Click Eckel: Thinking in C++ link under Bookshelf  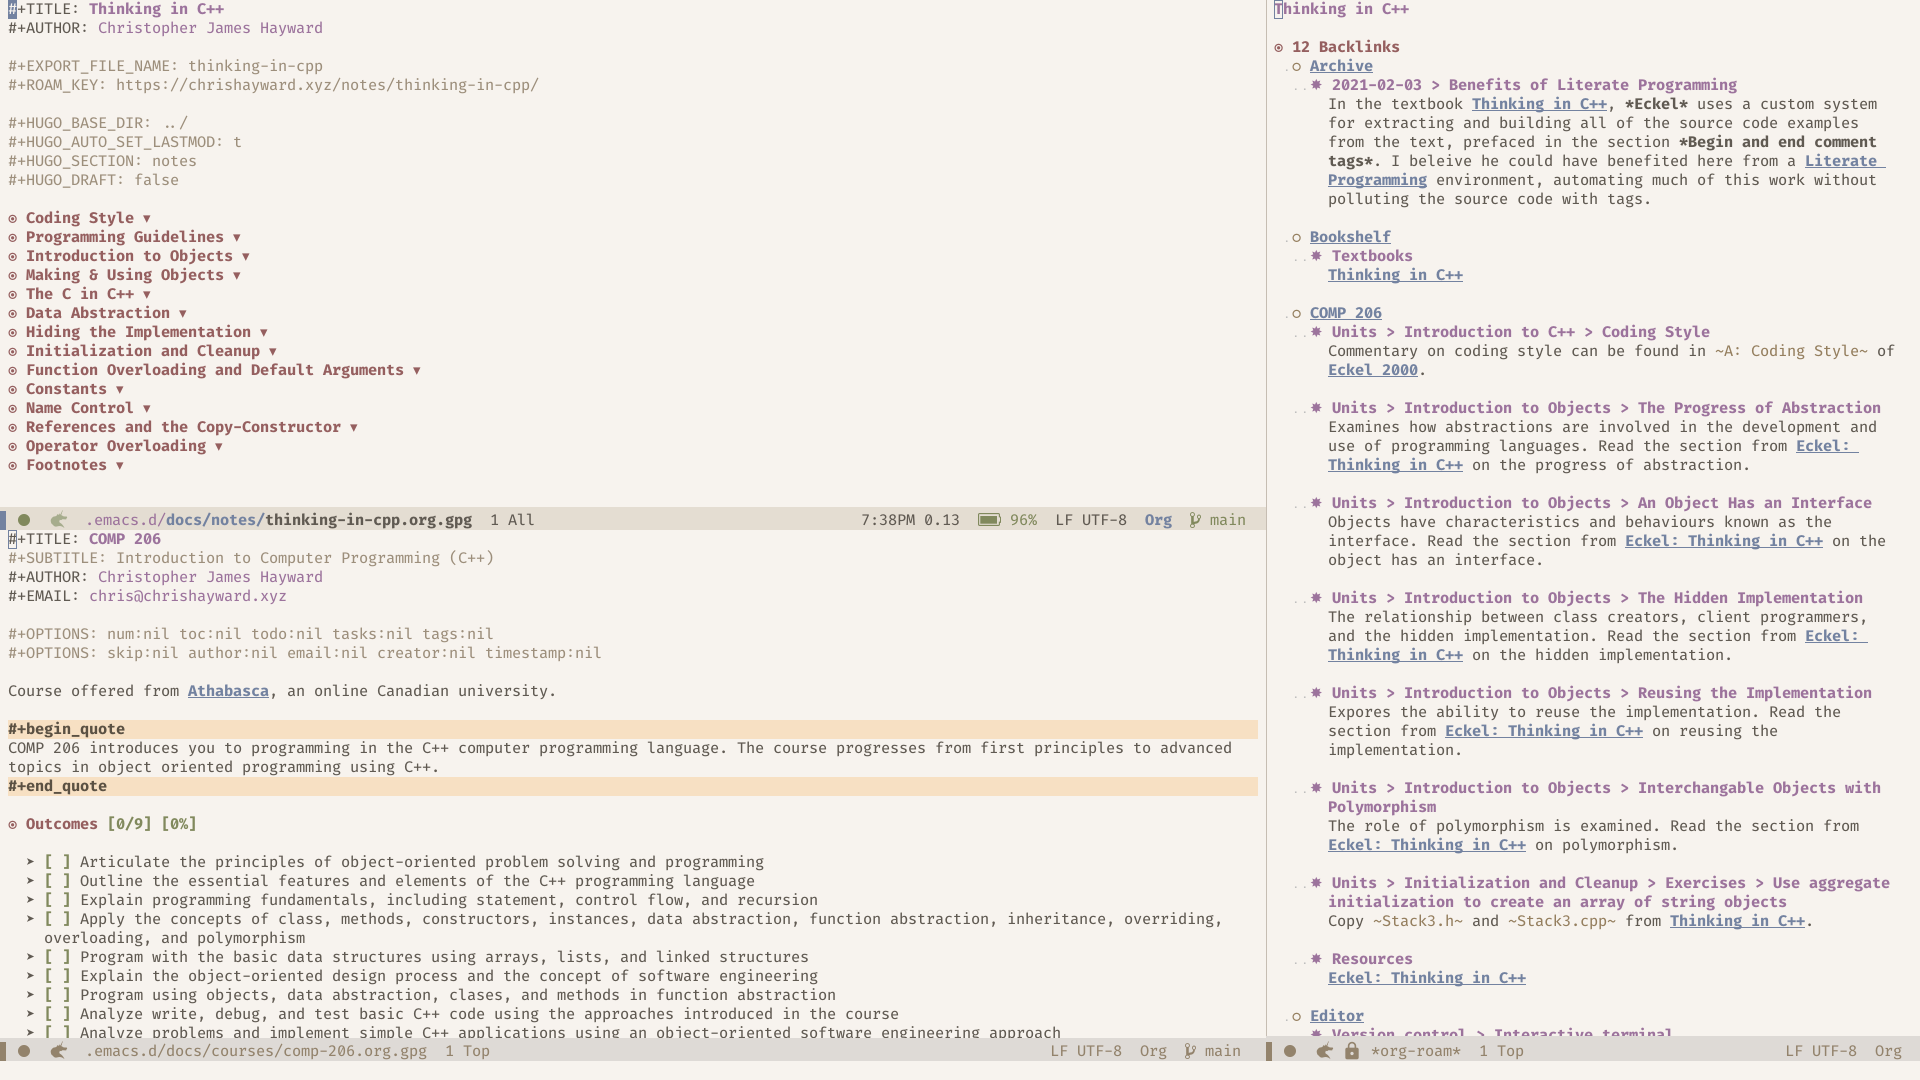click(x=1394, y=274)
